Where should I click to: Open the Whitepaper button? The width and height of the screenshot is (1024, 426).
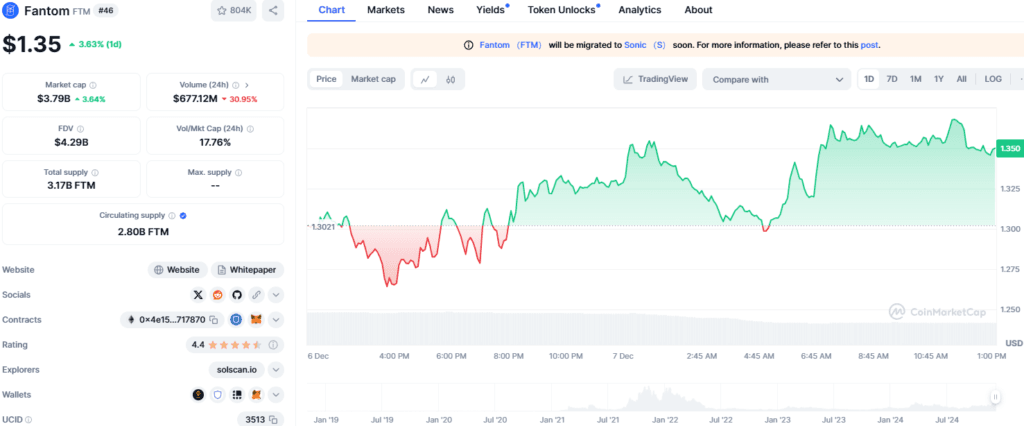[247, 270]
